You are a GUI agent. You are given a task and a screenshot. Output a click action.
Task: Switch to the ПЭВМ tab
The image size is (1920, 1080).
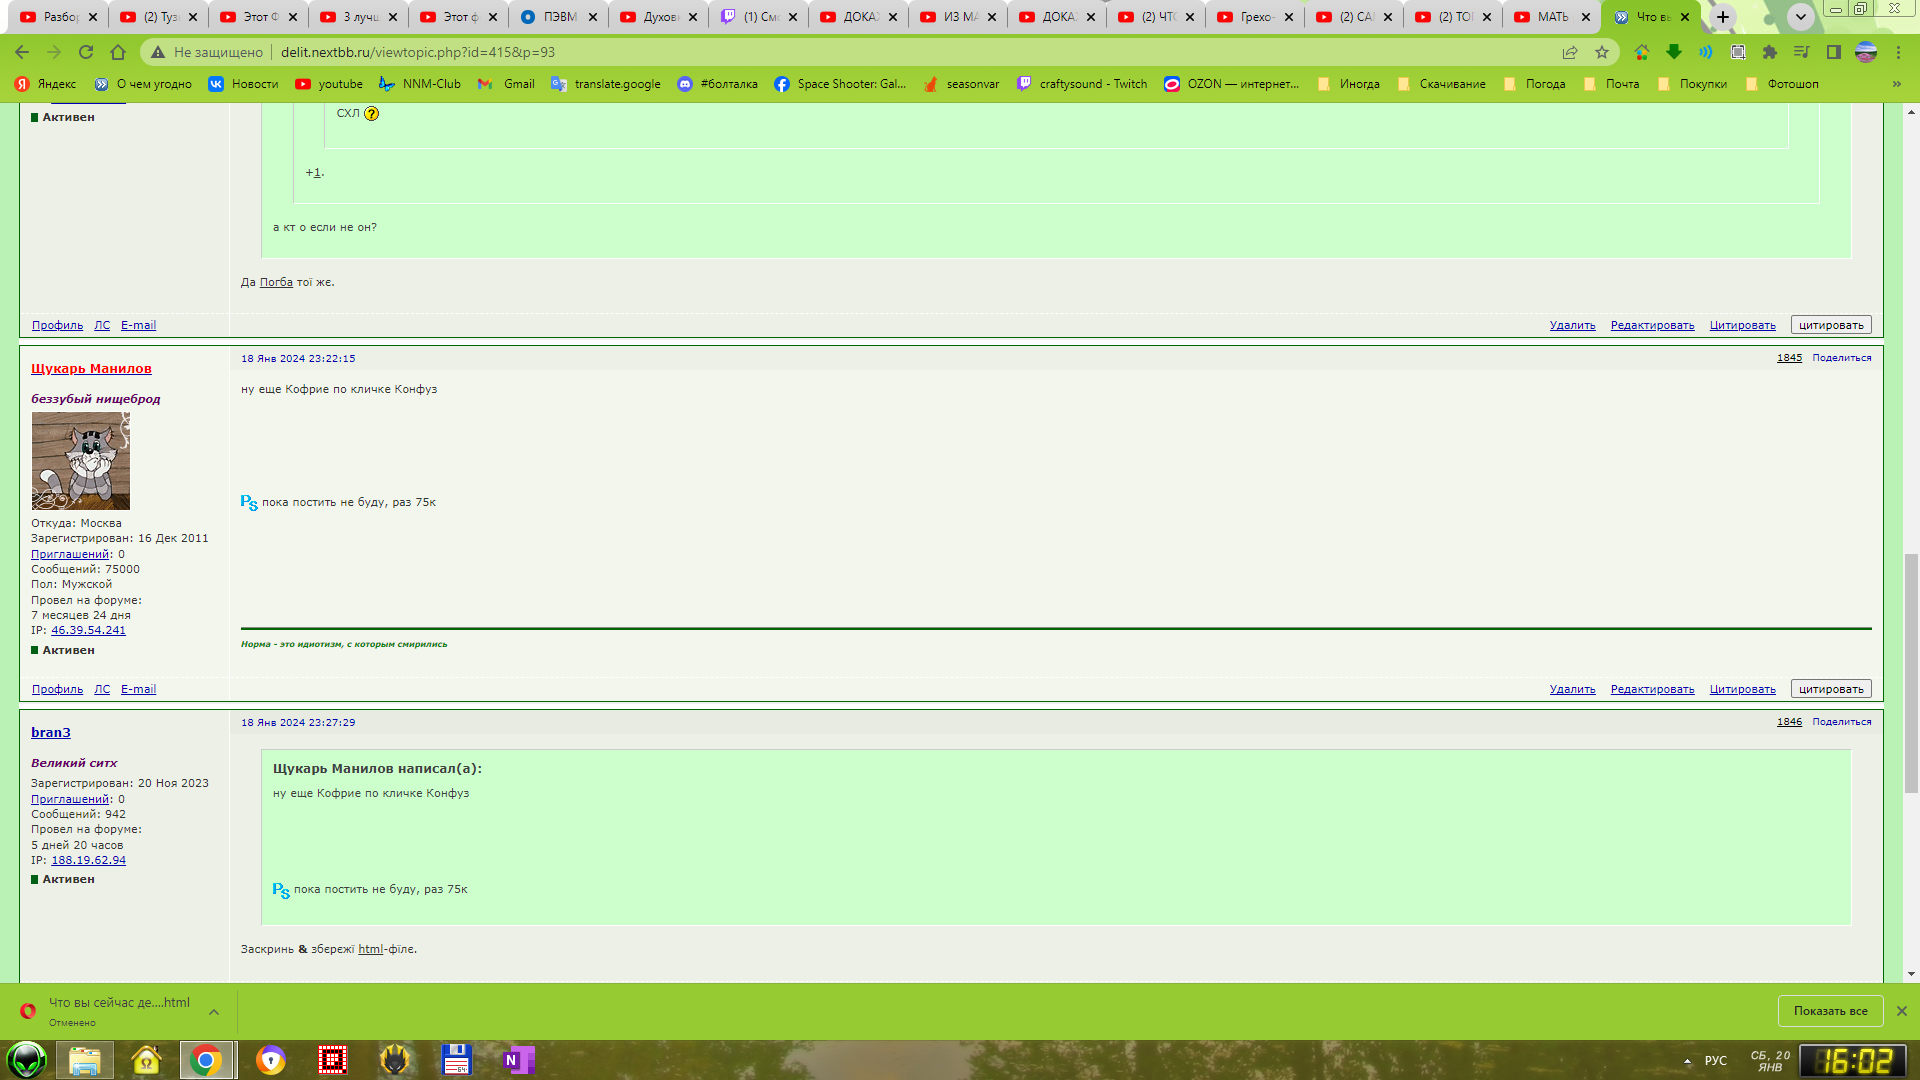558,17
